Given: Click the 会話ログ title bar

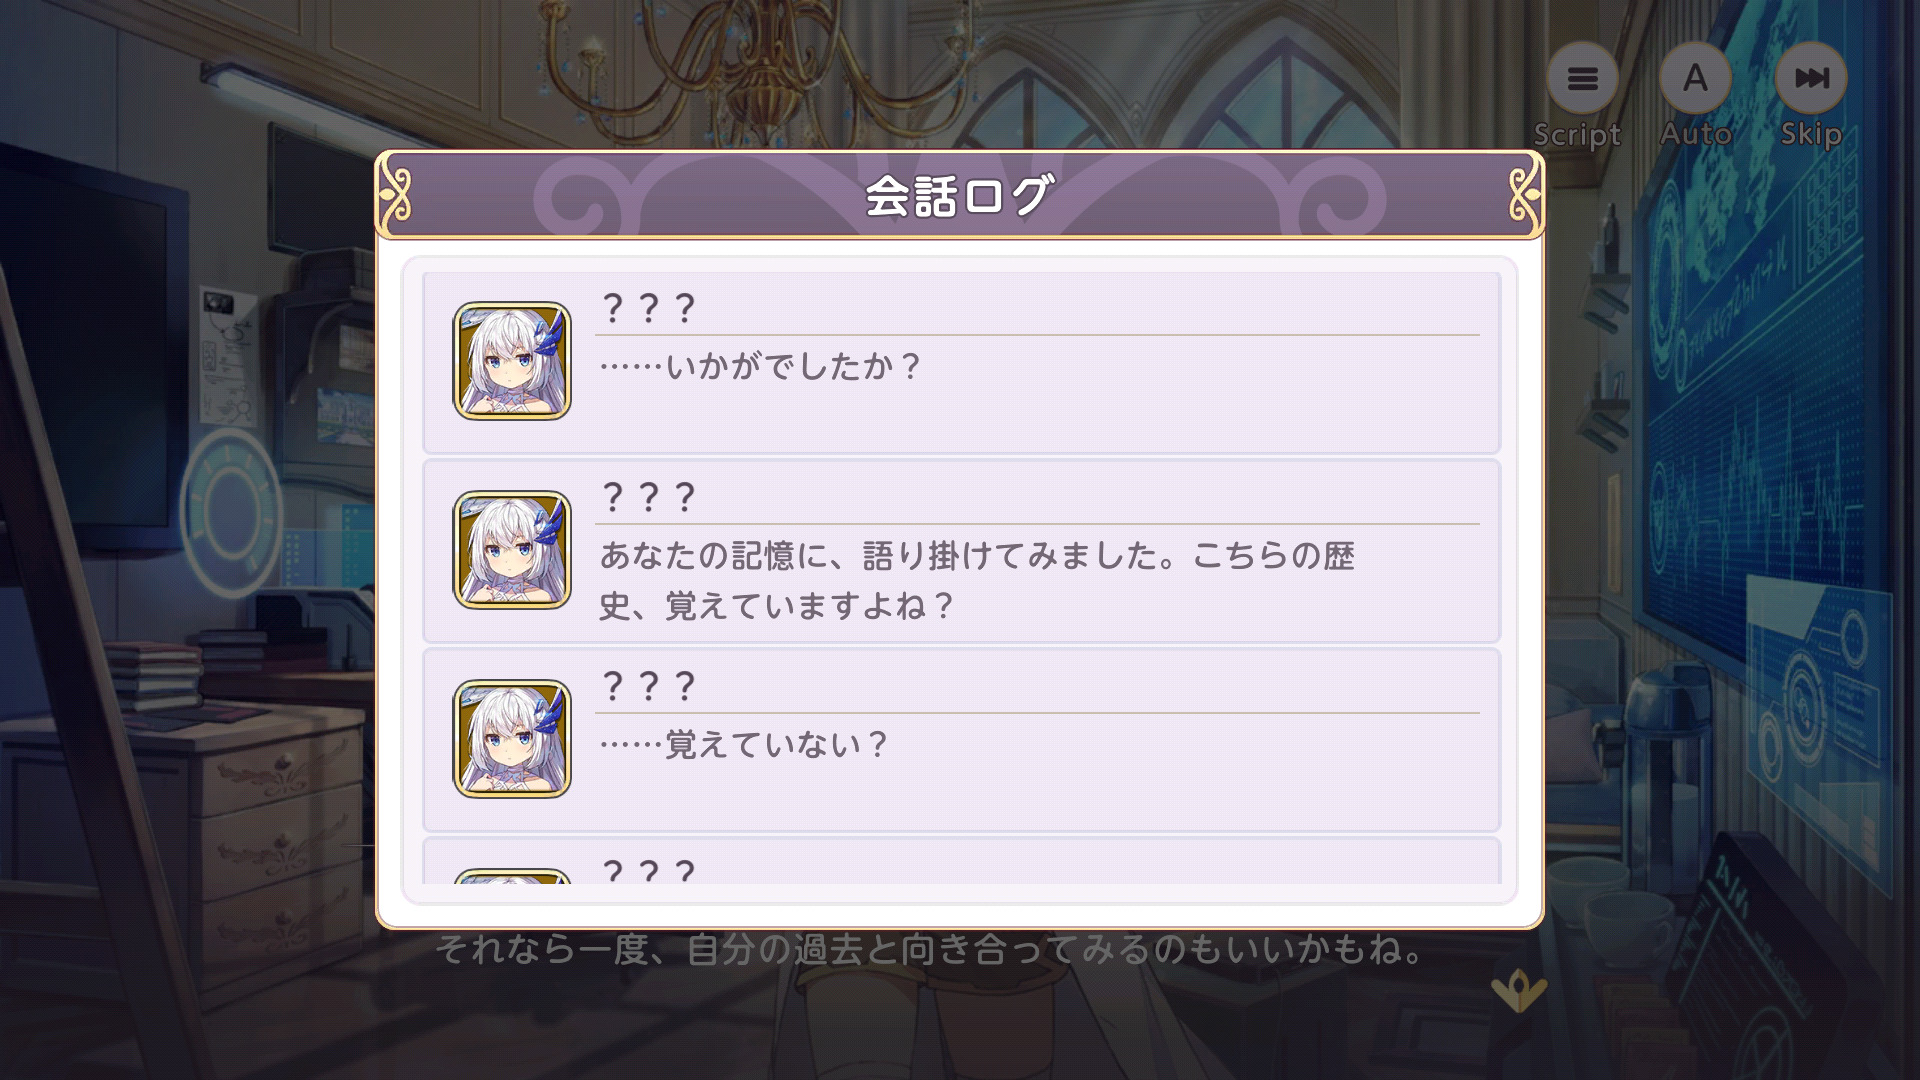Looking at the screenshot, I should [x=960, y=195].
